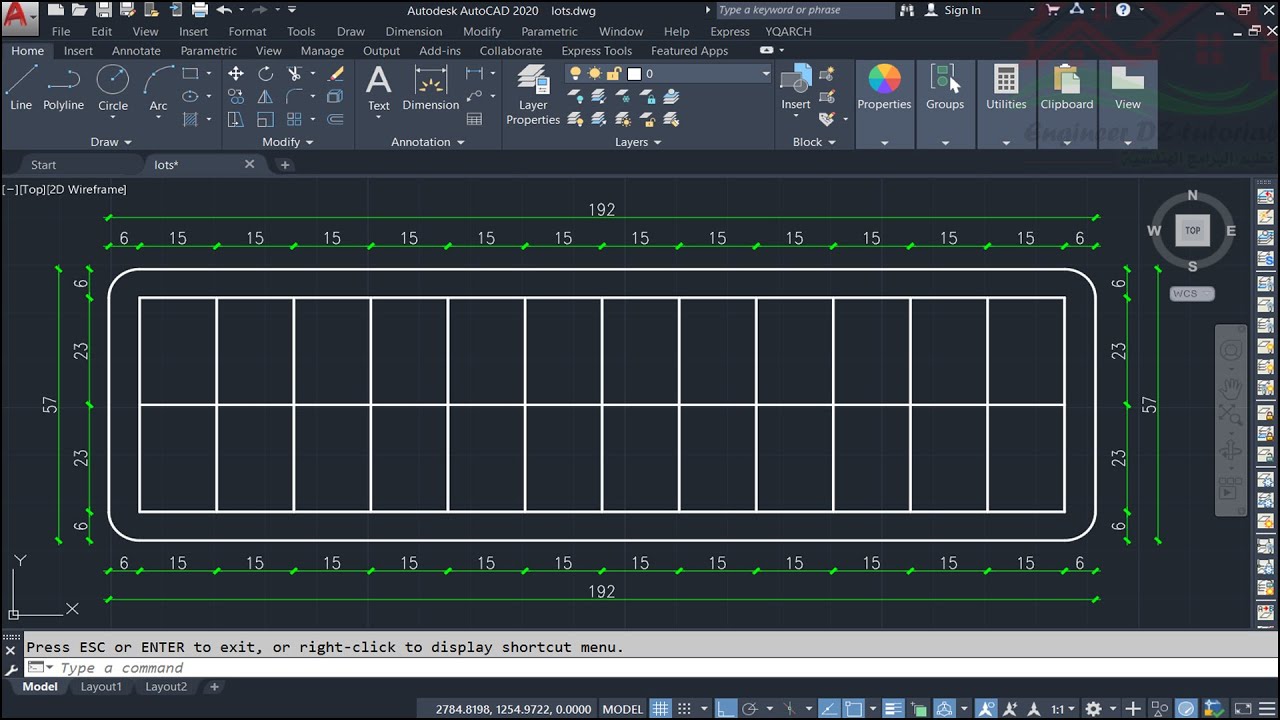Select the Ellipse tool

[x=190, y=97]
